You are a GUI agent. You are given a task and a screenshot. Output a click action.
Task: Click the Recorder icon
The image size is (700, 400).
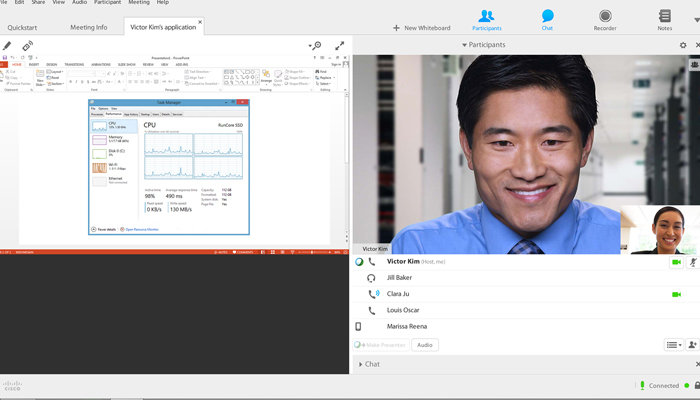click(x=605, y=18)
